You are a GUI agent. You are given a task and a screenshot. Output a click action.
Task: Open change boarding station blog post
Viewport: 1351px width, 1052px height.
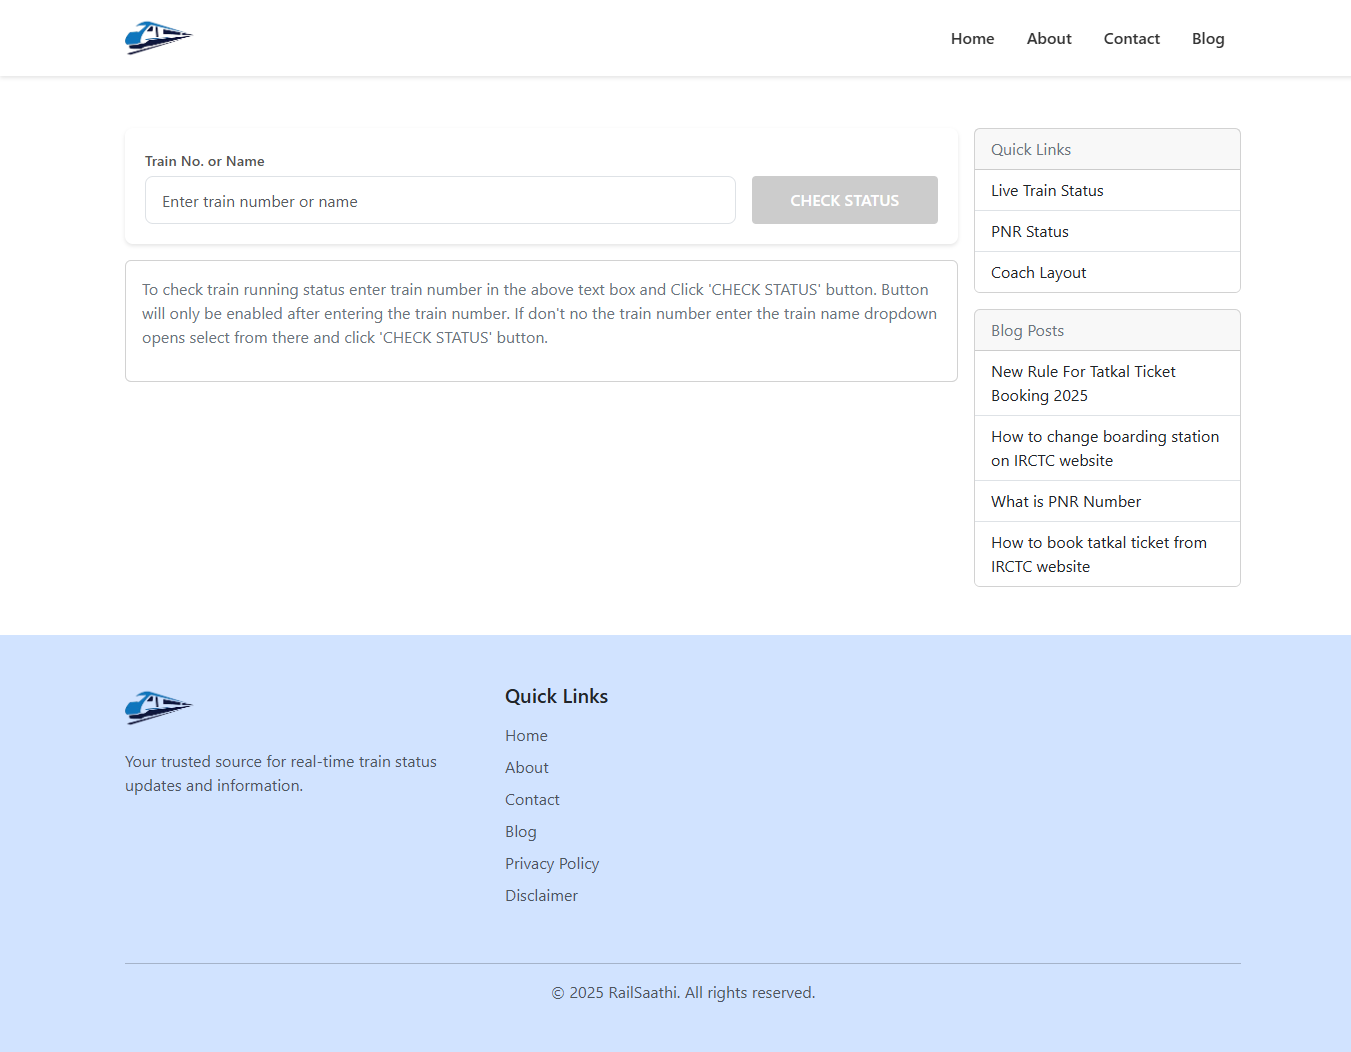point(1104,449)
